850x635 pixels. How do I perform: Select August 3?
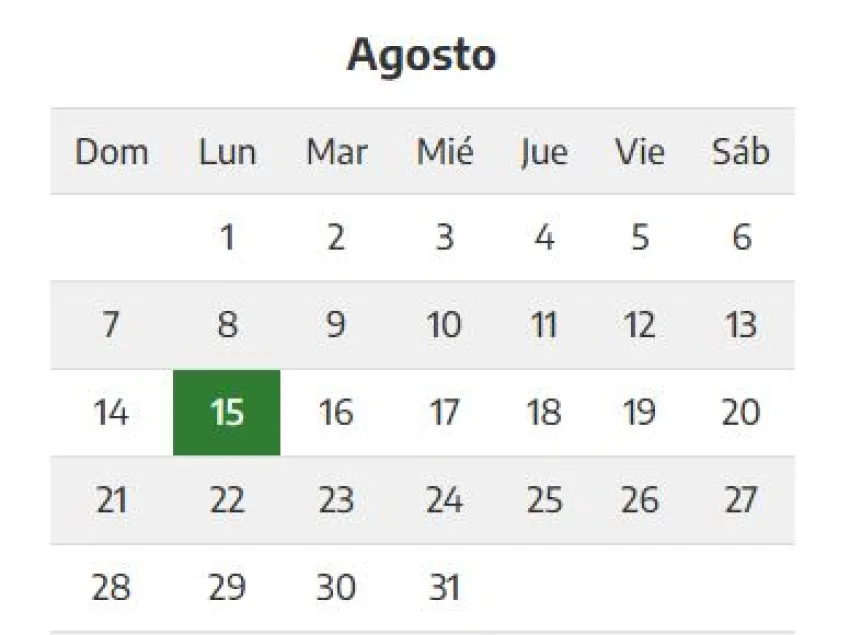[x=444, y=238]
